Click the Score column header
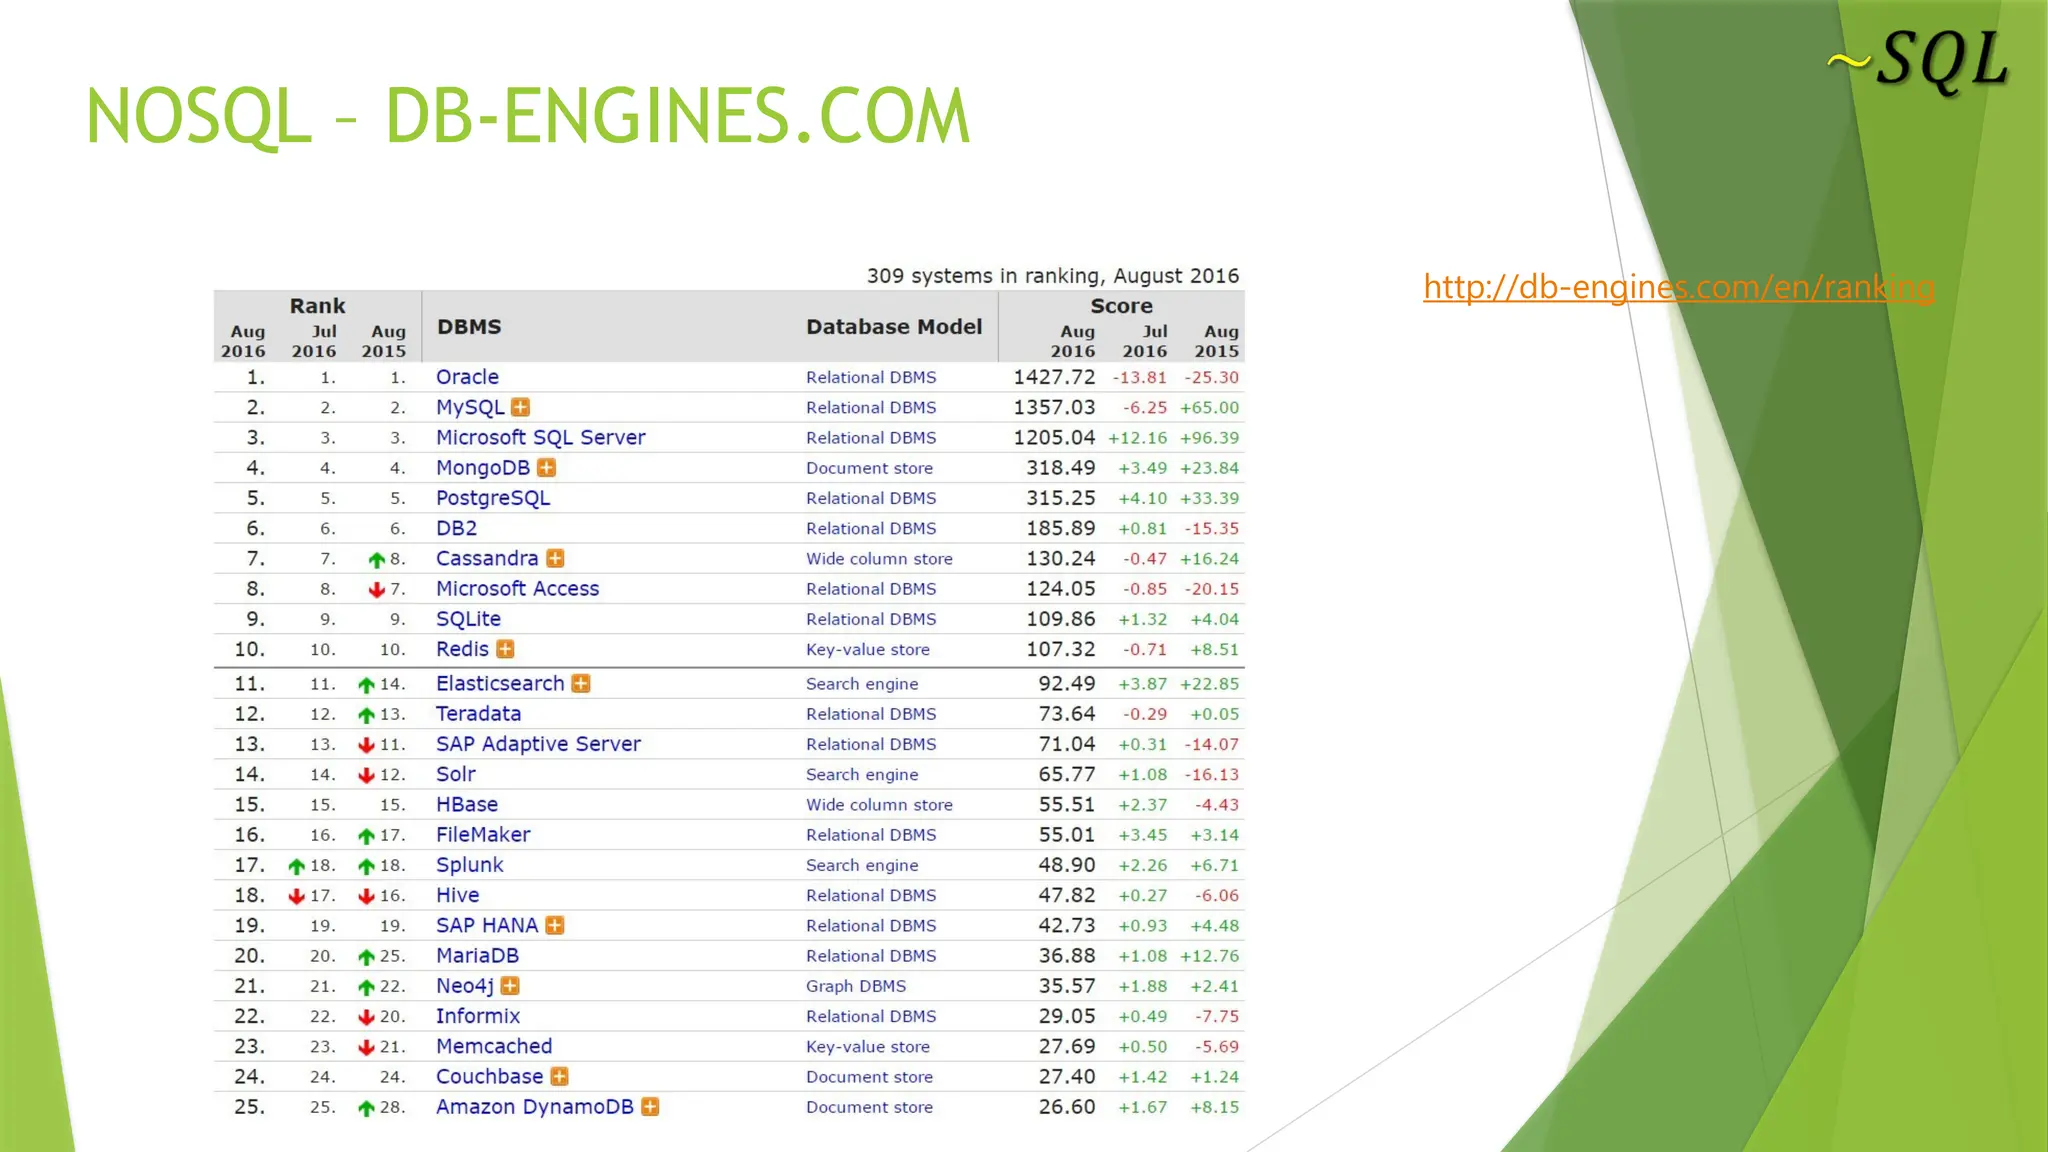The image size is (2048, 1152). (1121, 306)
